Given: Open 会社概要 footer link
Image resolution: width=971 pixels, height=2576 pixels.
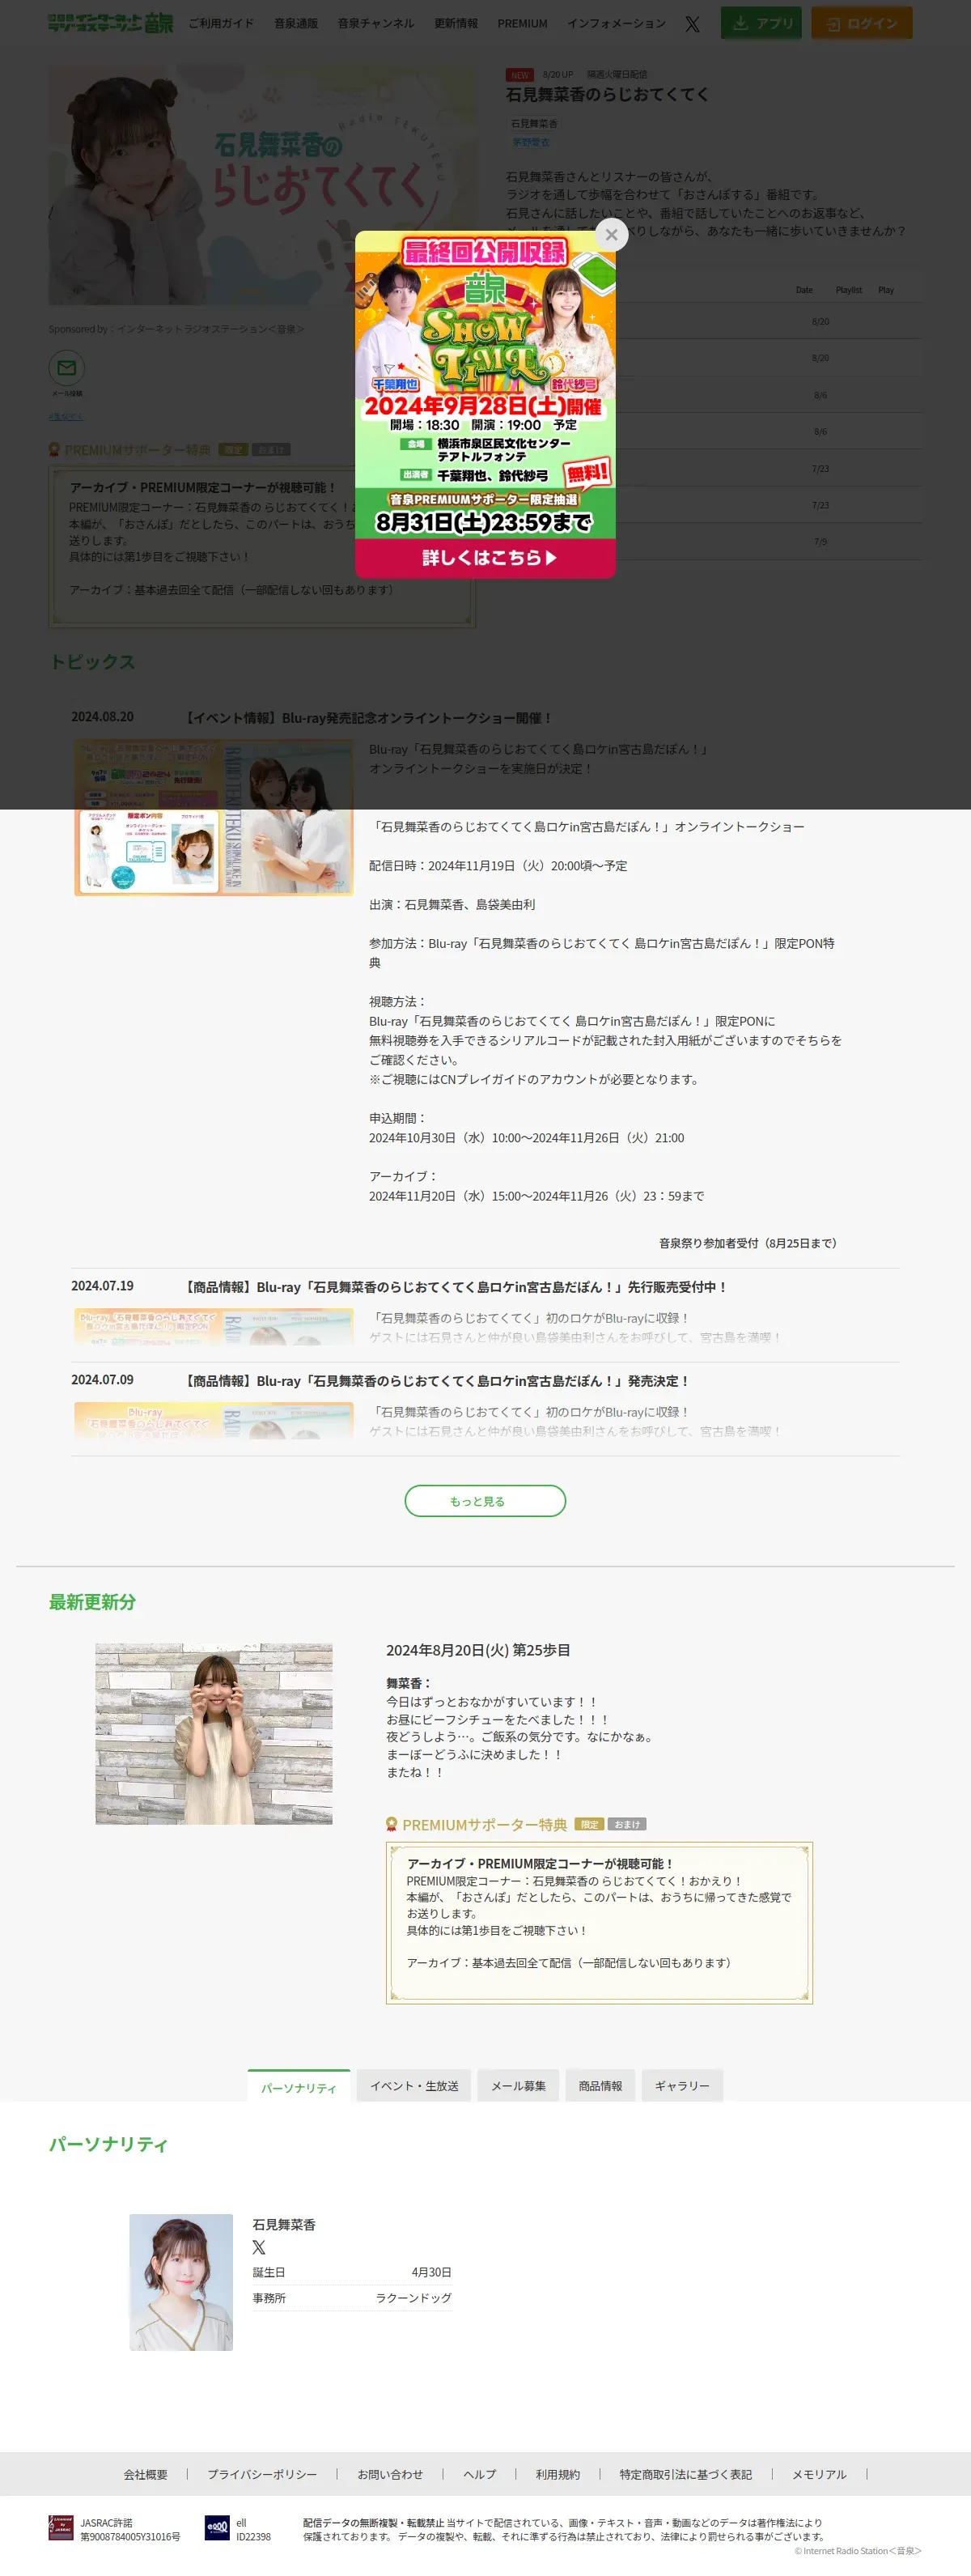Looking at the screenshot, I should click(146, 2474).
